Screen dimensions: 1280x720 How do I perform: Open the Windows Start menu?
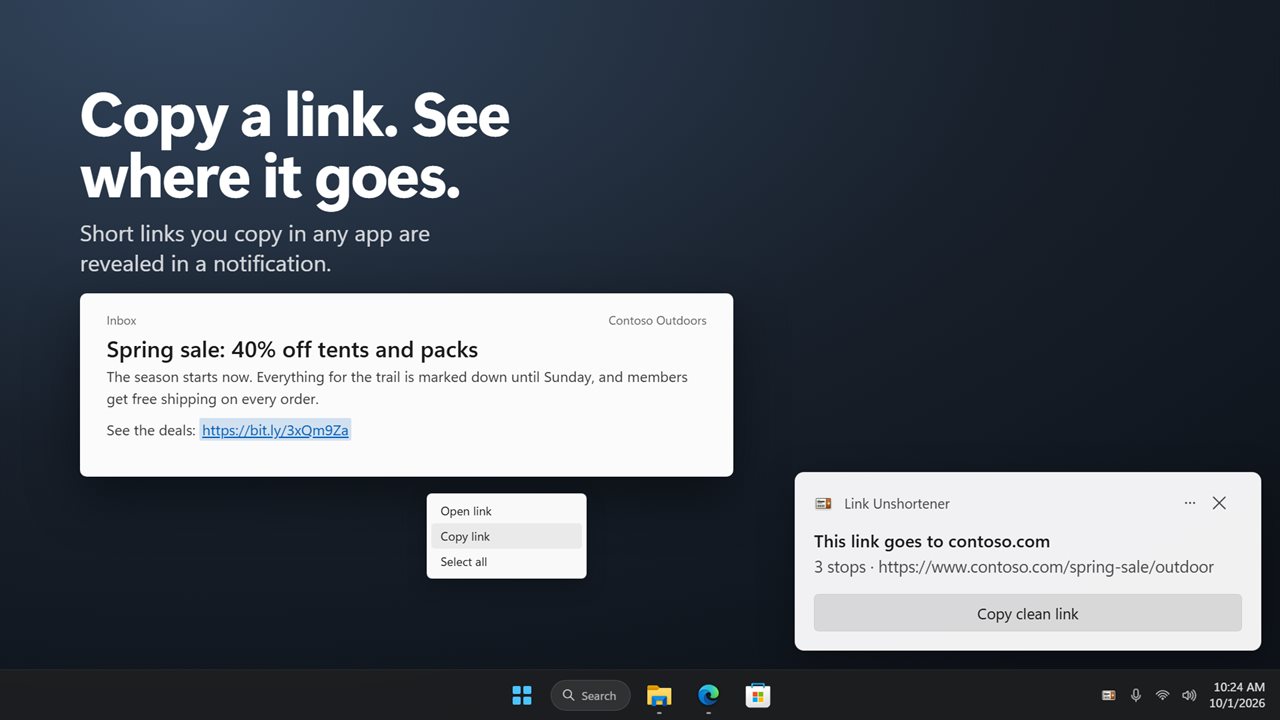point(522,695)
